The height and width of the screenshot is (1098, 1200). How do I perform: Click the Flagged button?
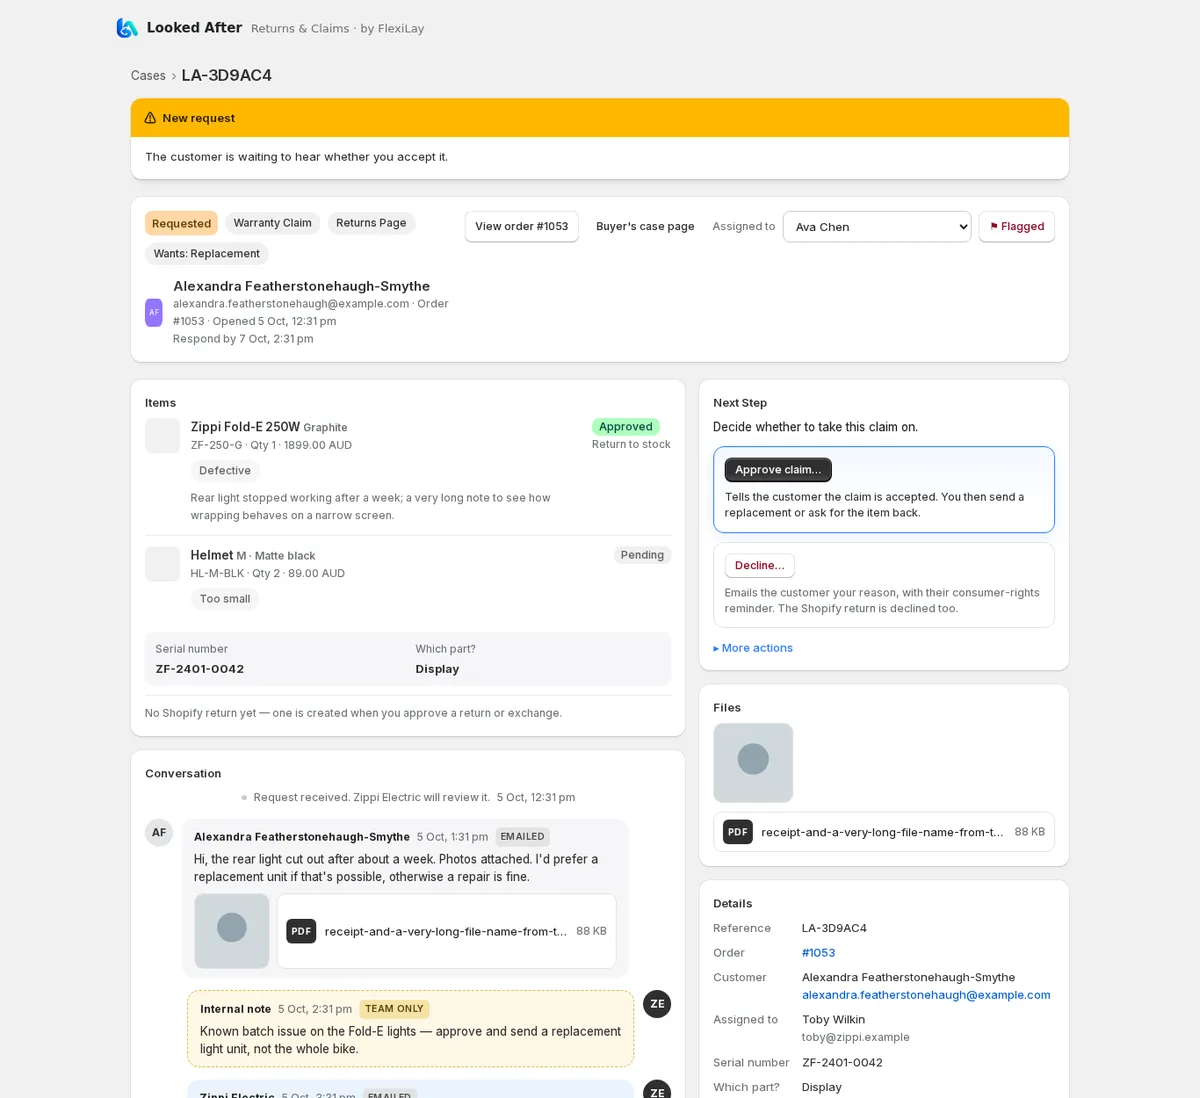click(x=1017, y=226)
